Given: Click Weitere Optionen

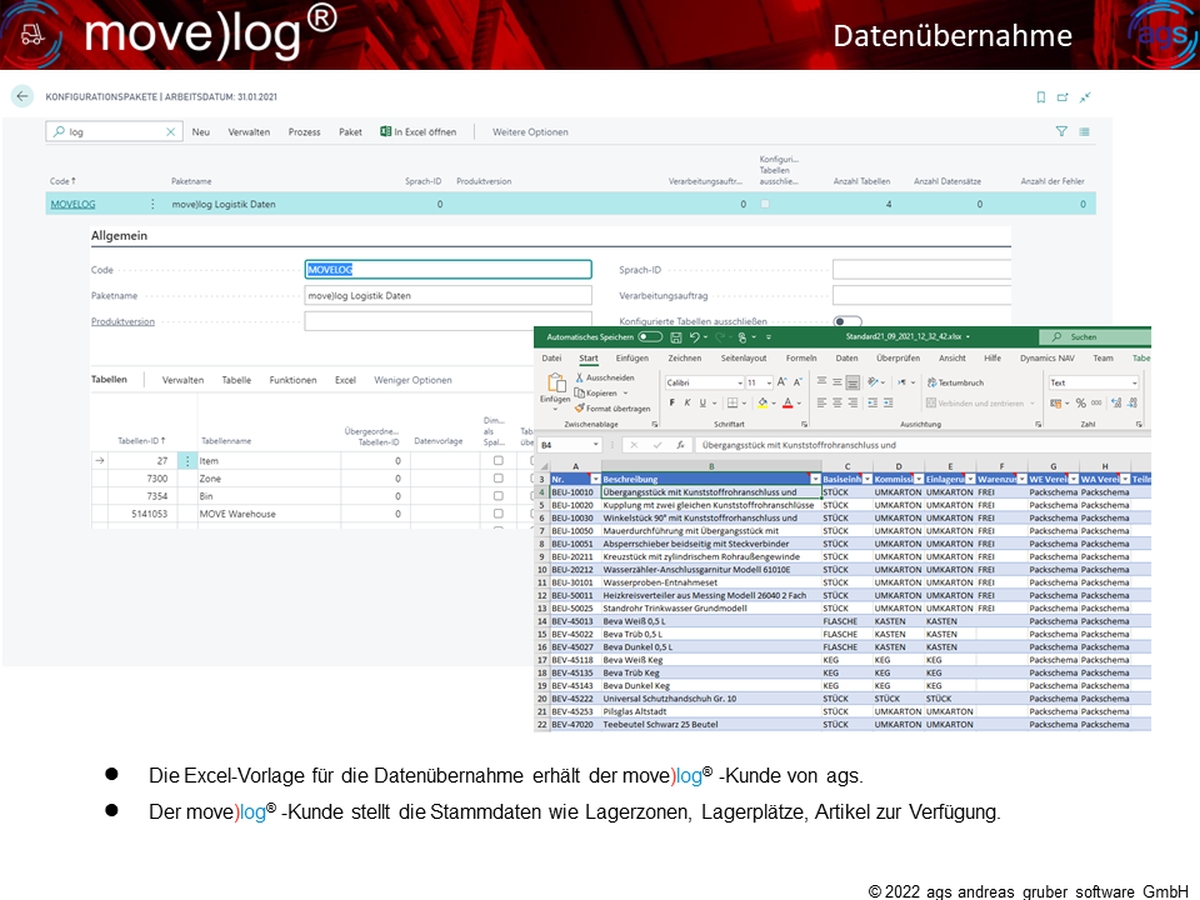Looking at the screenshot, I should (530, 132).
